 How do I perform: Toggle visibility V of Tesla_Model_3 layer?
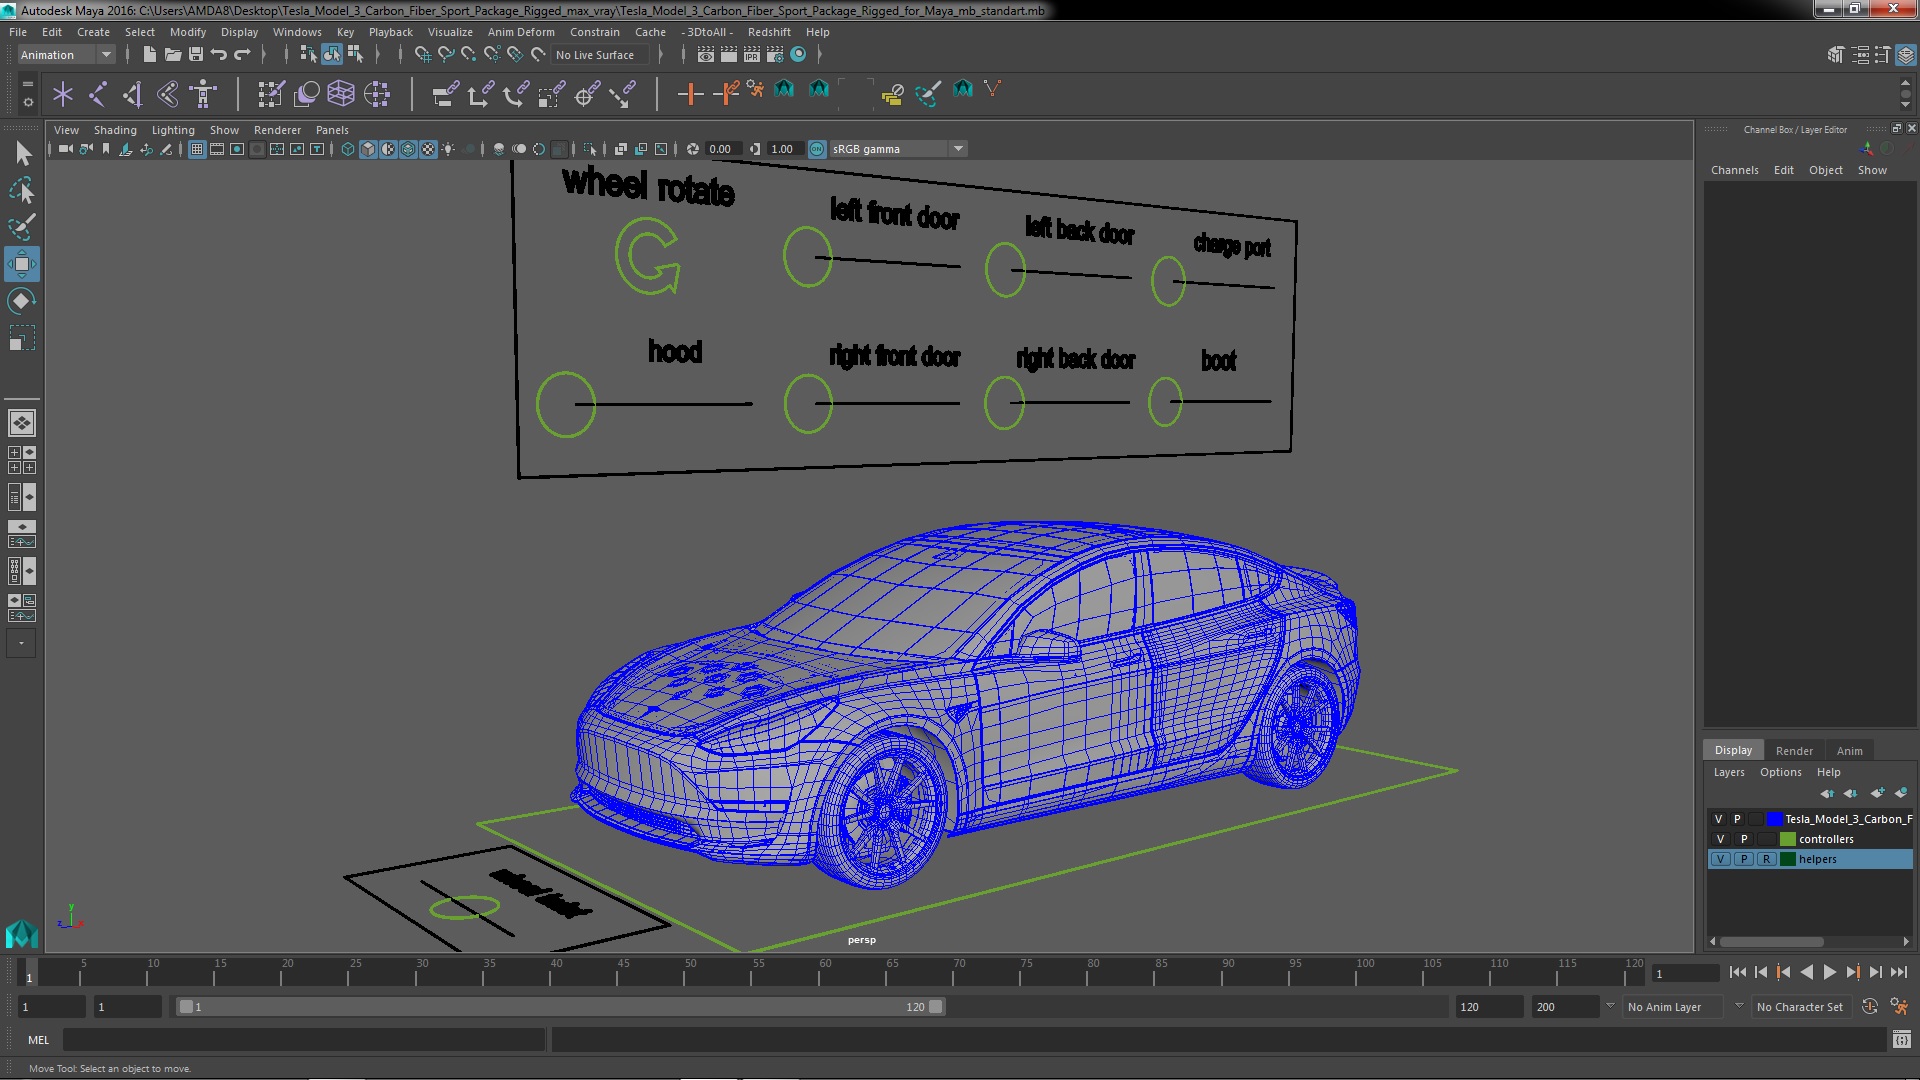(x=1719, y=819)
